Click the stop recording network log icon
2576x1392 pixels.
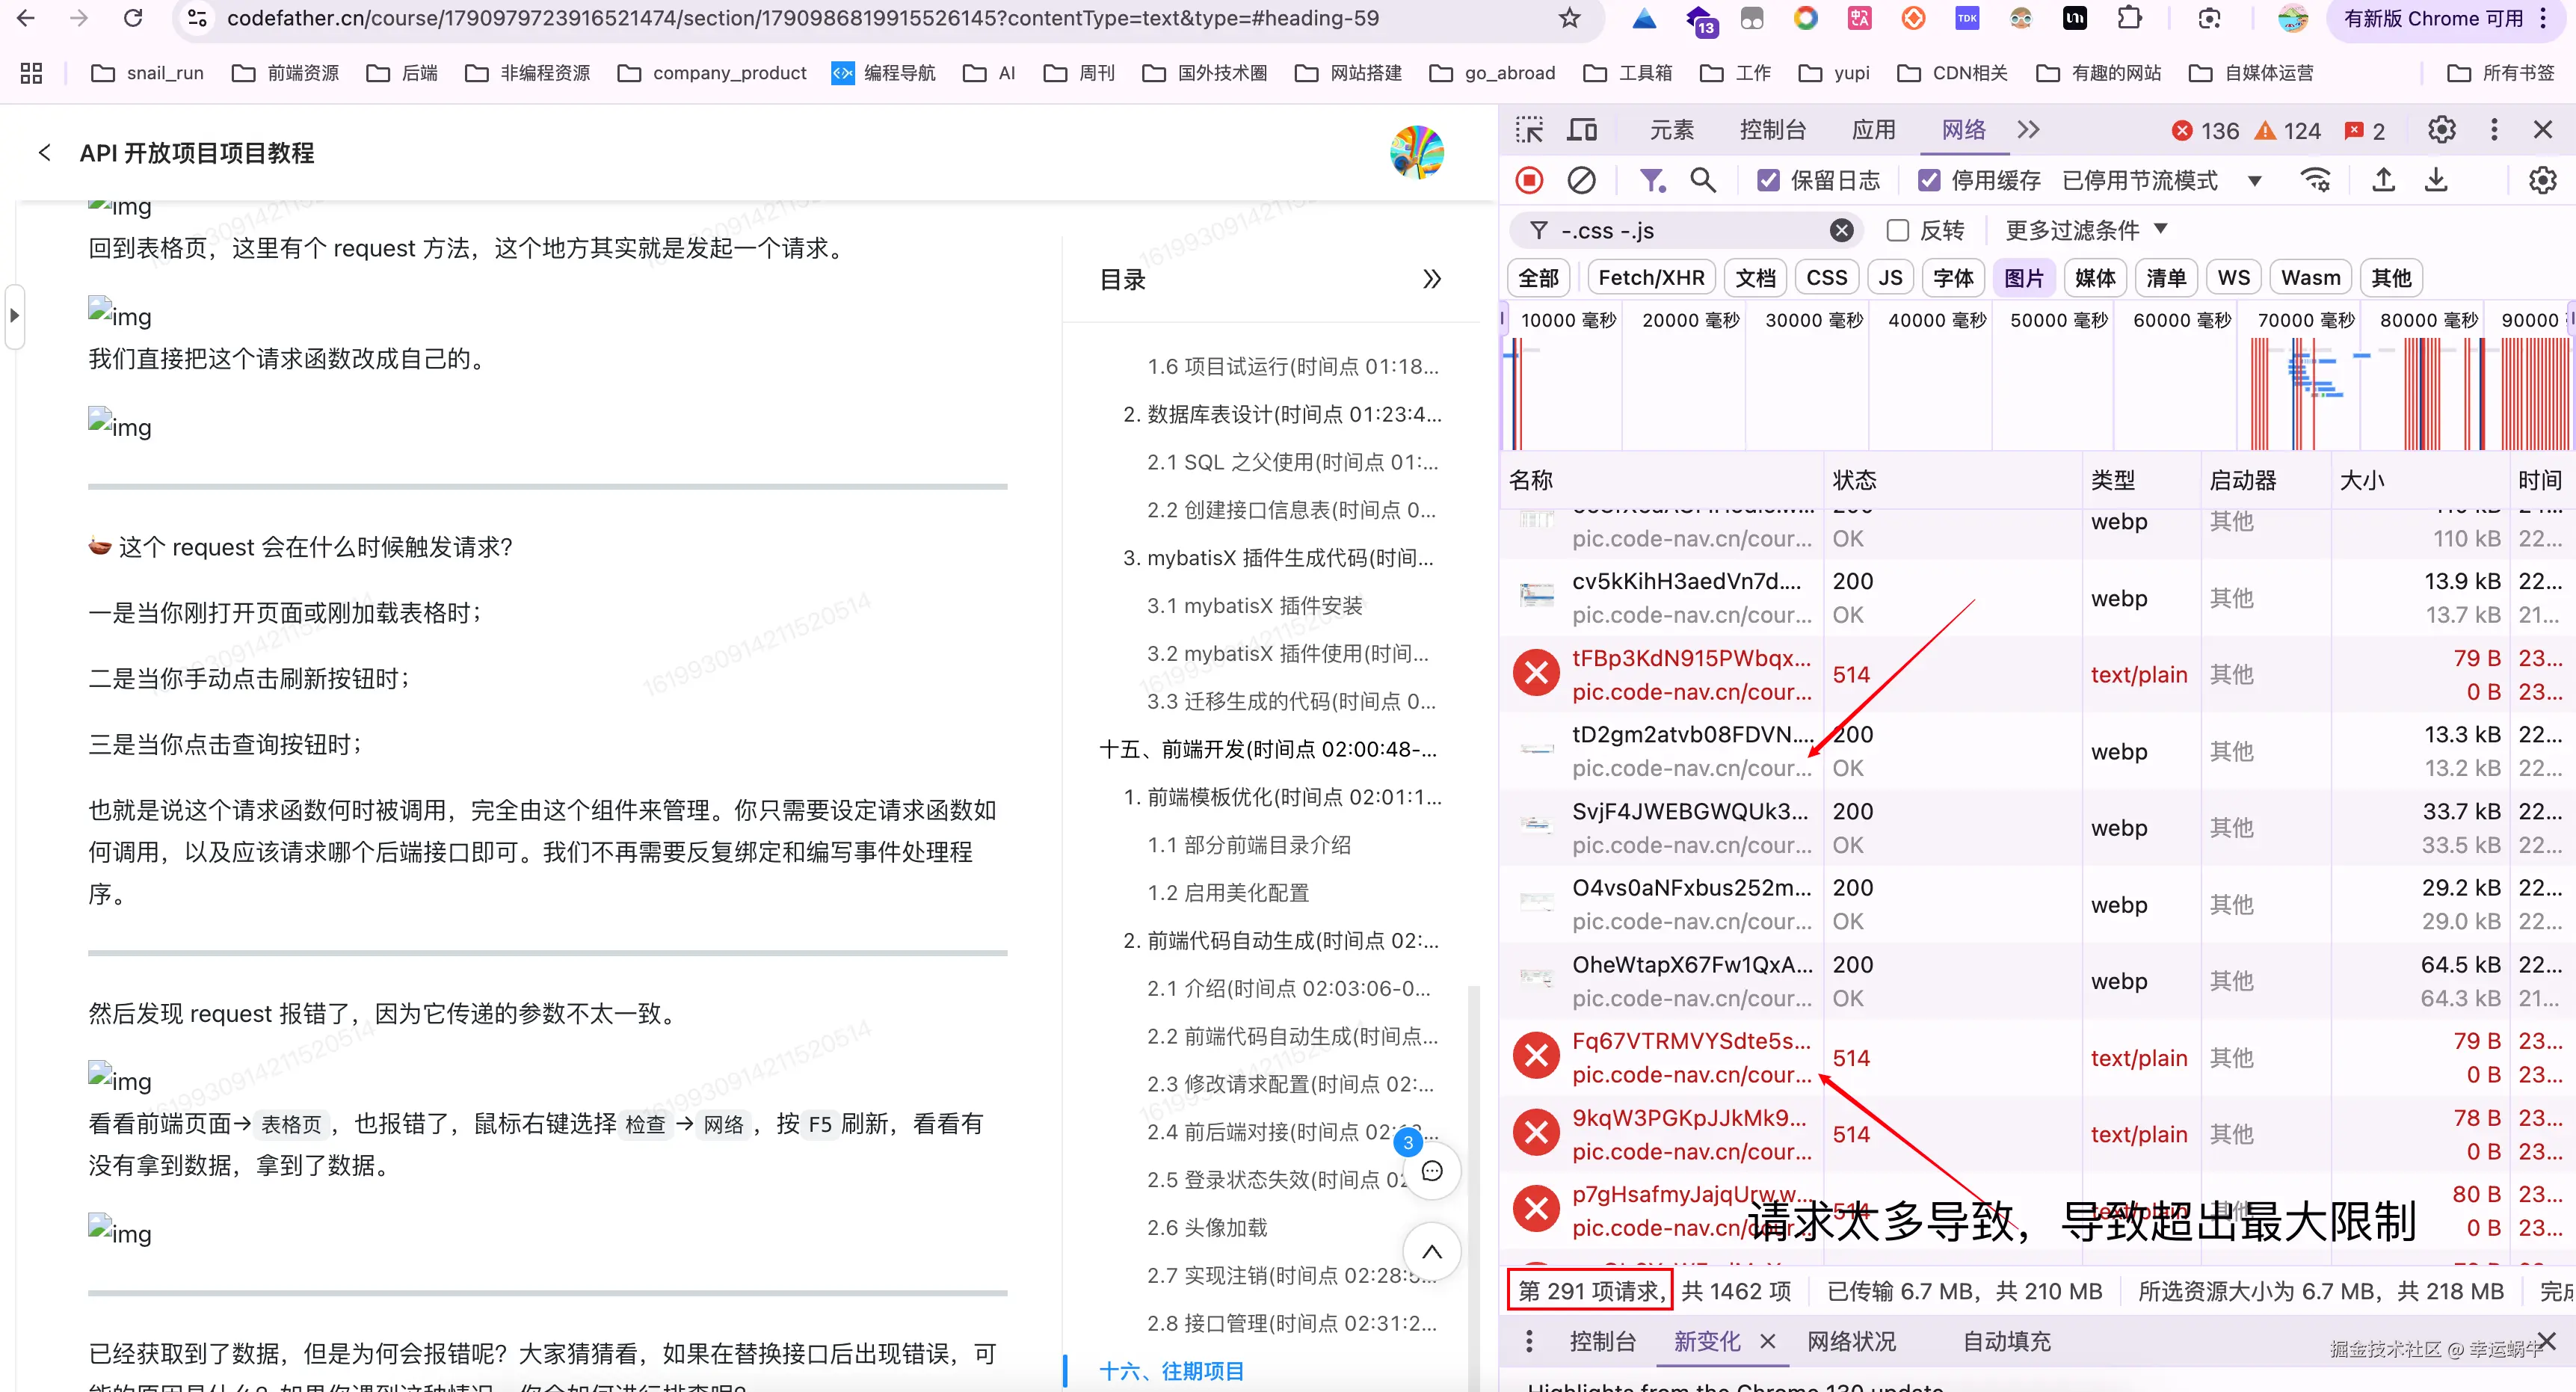[1529, 180]
